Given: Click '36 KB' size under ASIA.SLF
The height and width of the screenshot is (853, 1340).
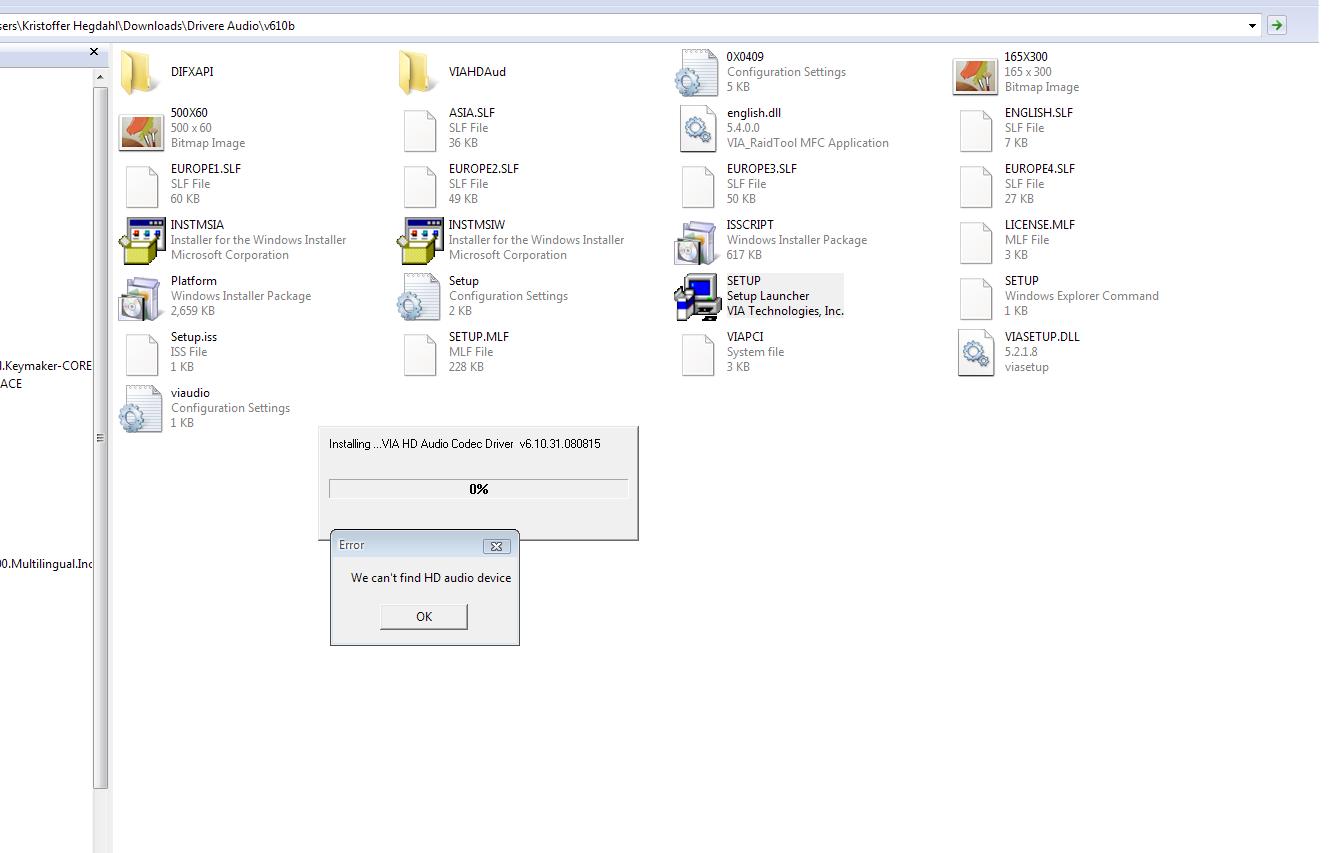Looking at the screenshot, I should tap(463, 143).
